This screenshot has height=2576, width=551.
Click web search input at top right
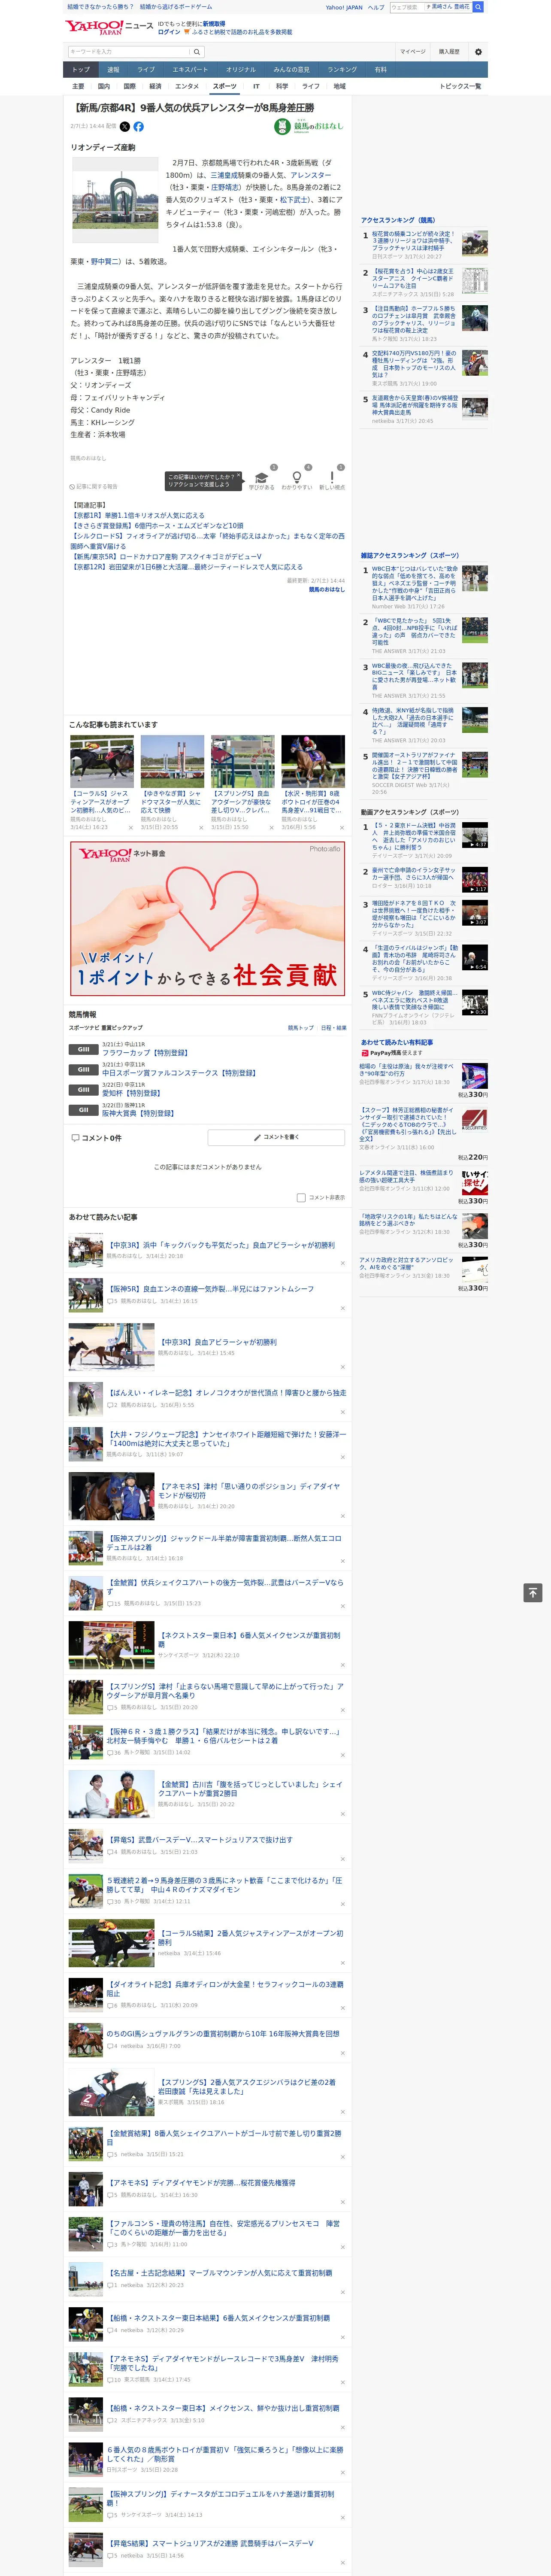click(x=407, y=7)
